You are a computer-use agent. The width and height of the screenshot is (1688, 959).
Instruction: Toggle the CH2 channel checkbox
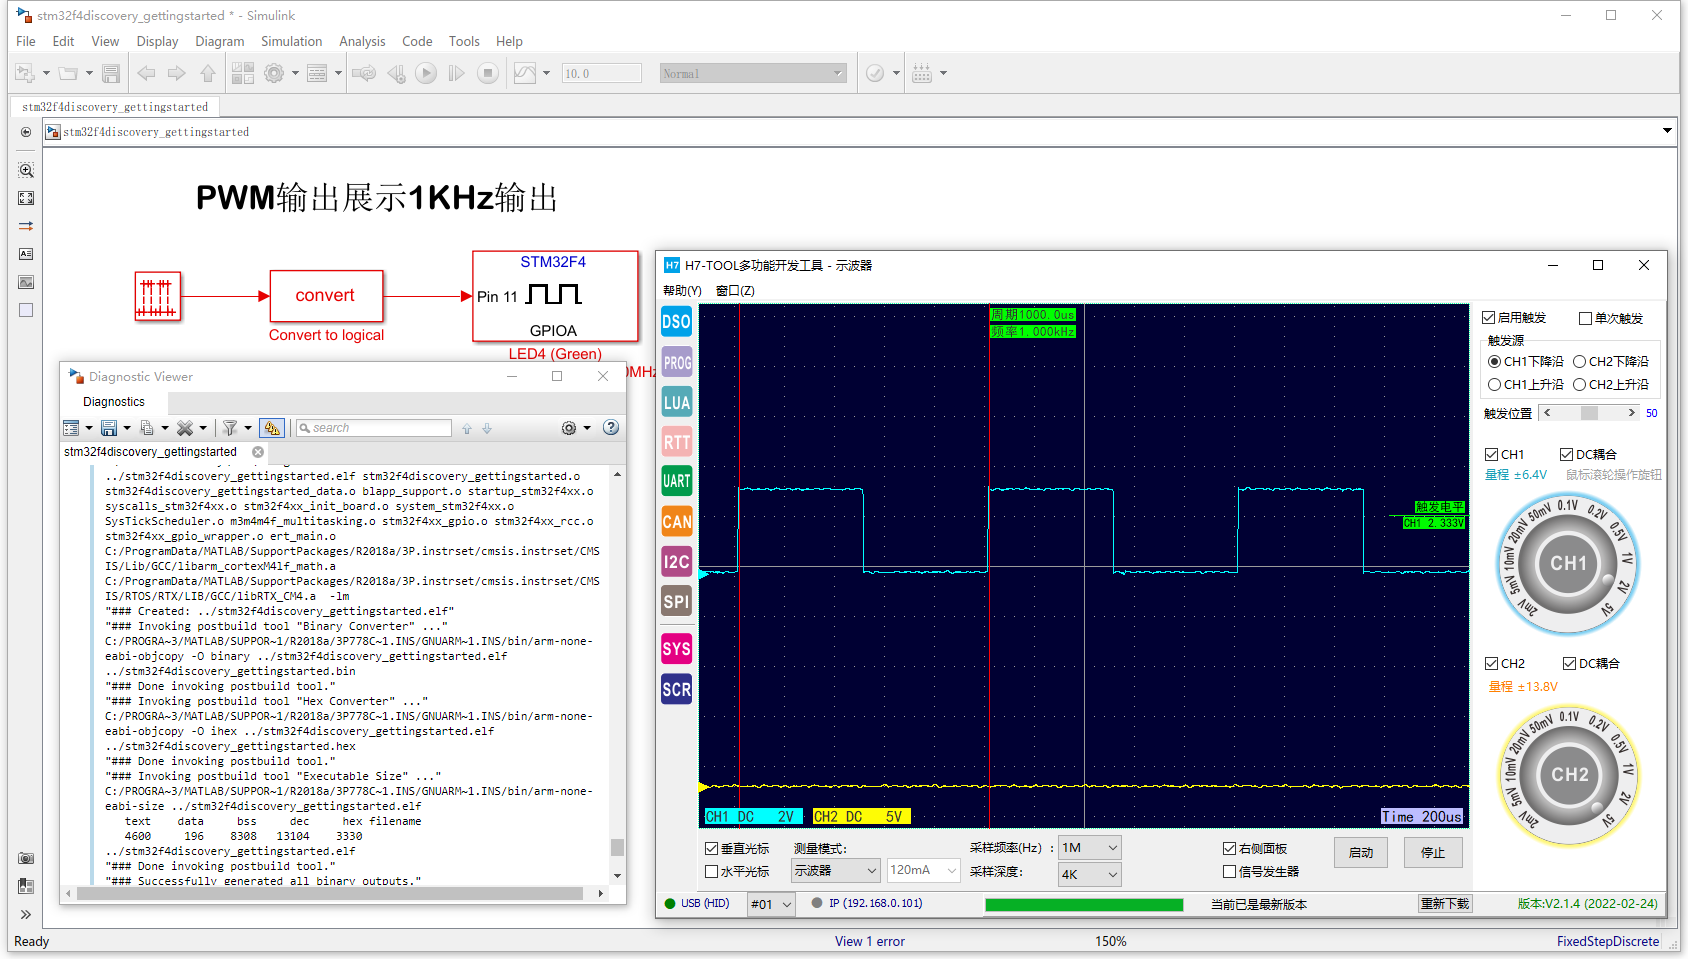(x=1491, y=663)
